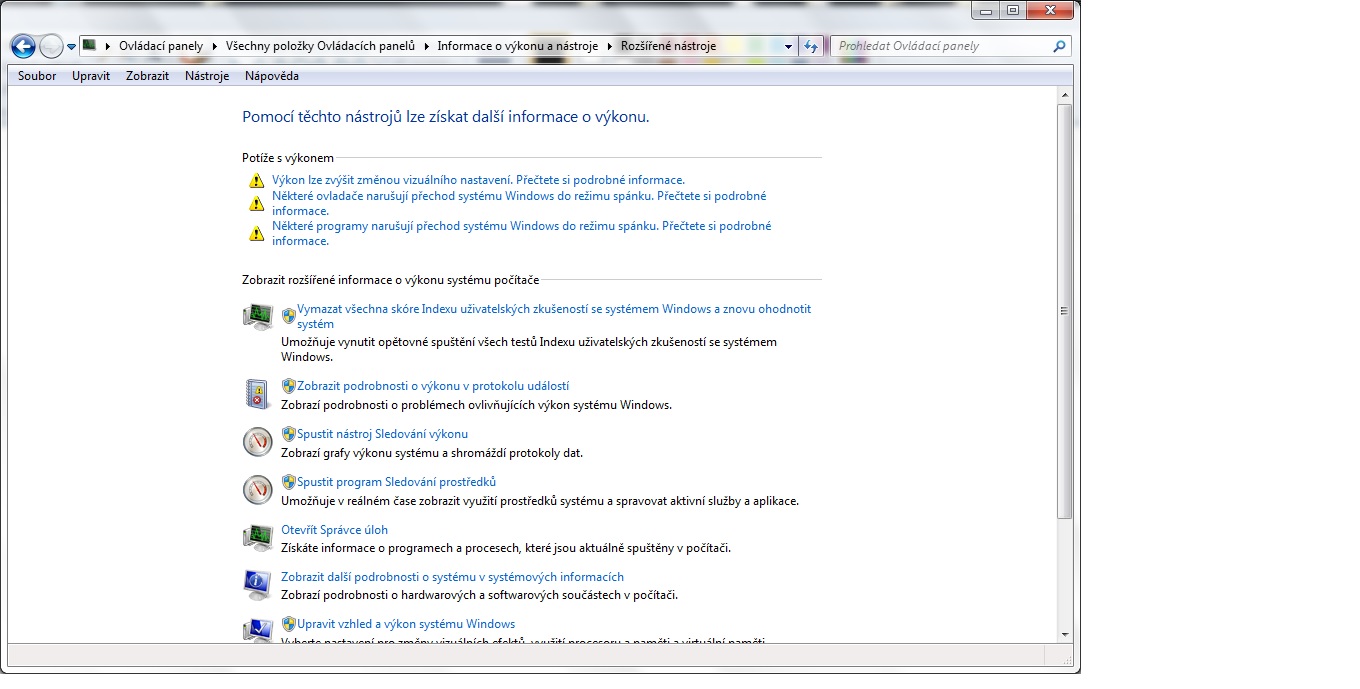Click the System Information monitor icon
Viewport: 1360px width, 689px height.
click(x=258, y=585)
